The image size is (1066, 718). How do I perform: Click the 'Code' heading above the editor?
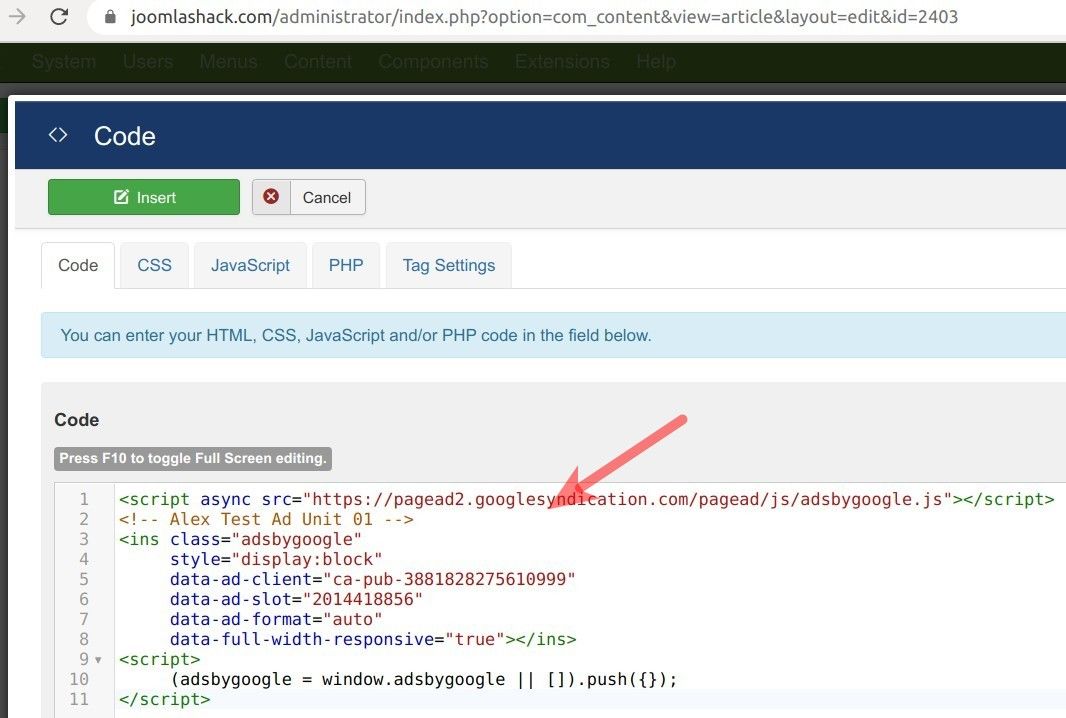[77, 420]
